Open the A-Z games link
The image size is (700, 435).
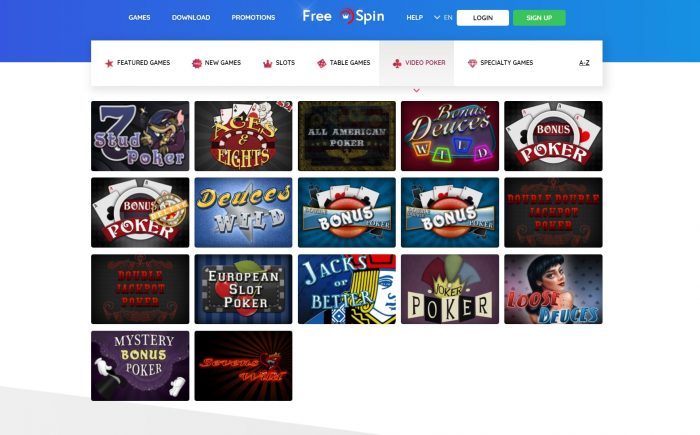click(584, 63)
